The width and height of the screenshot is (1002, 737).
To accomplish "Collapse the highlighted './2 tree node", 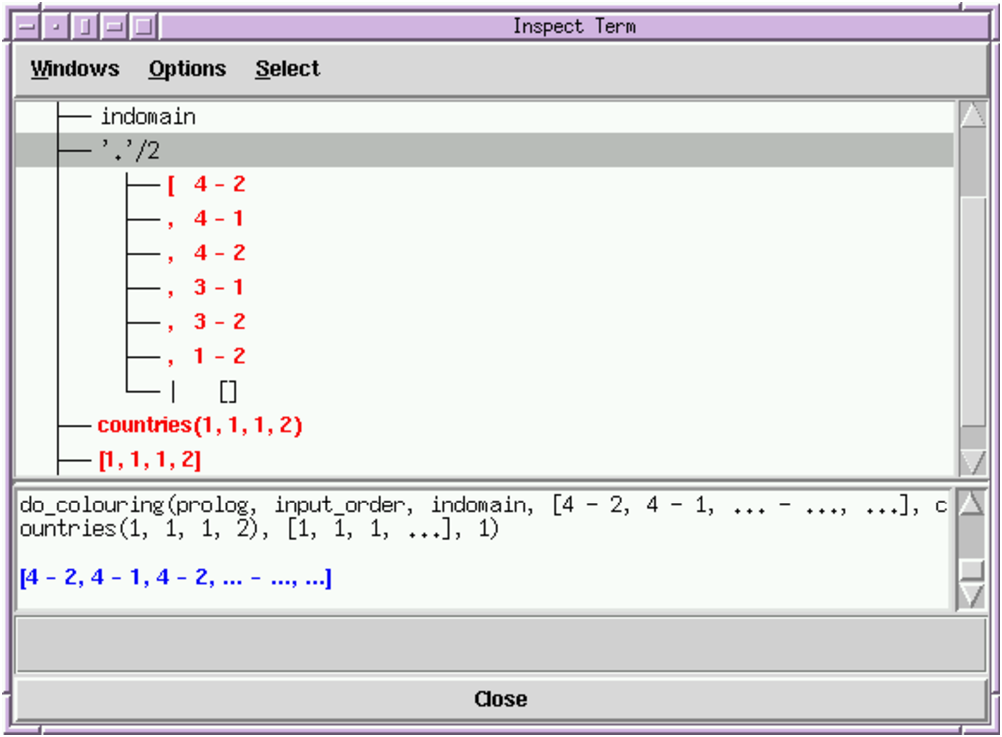I will pos(129,151).
